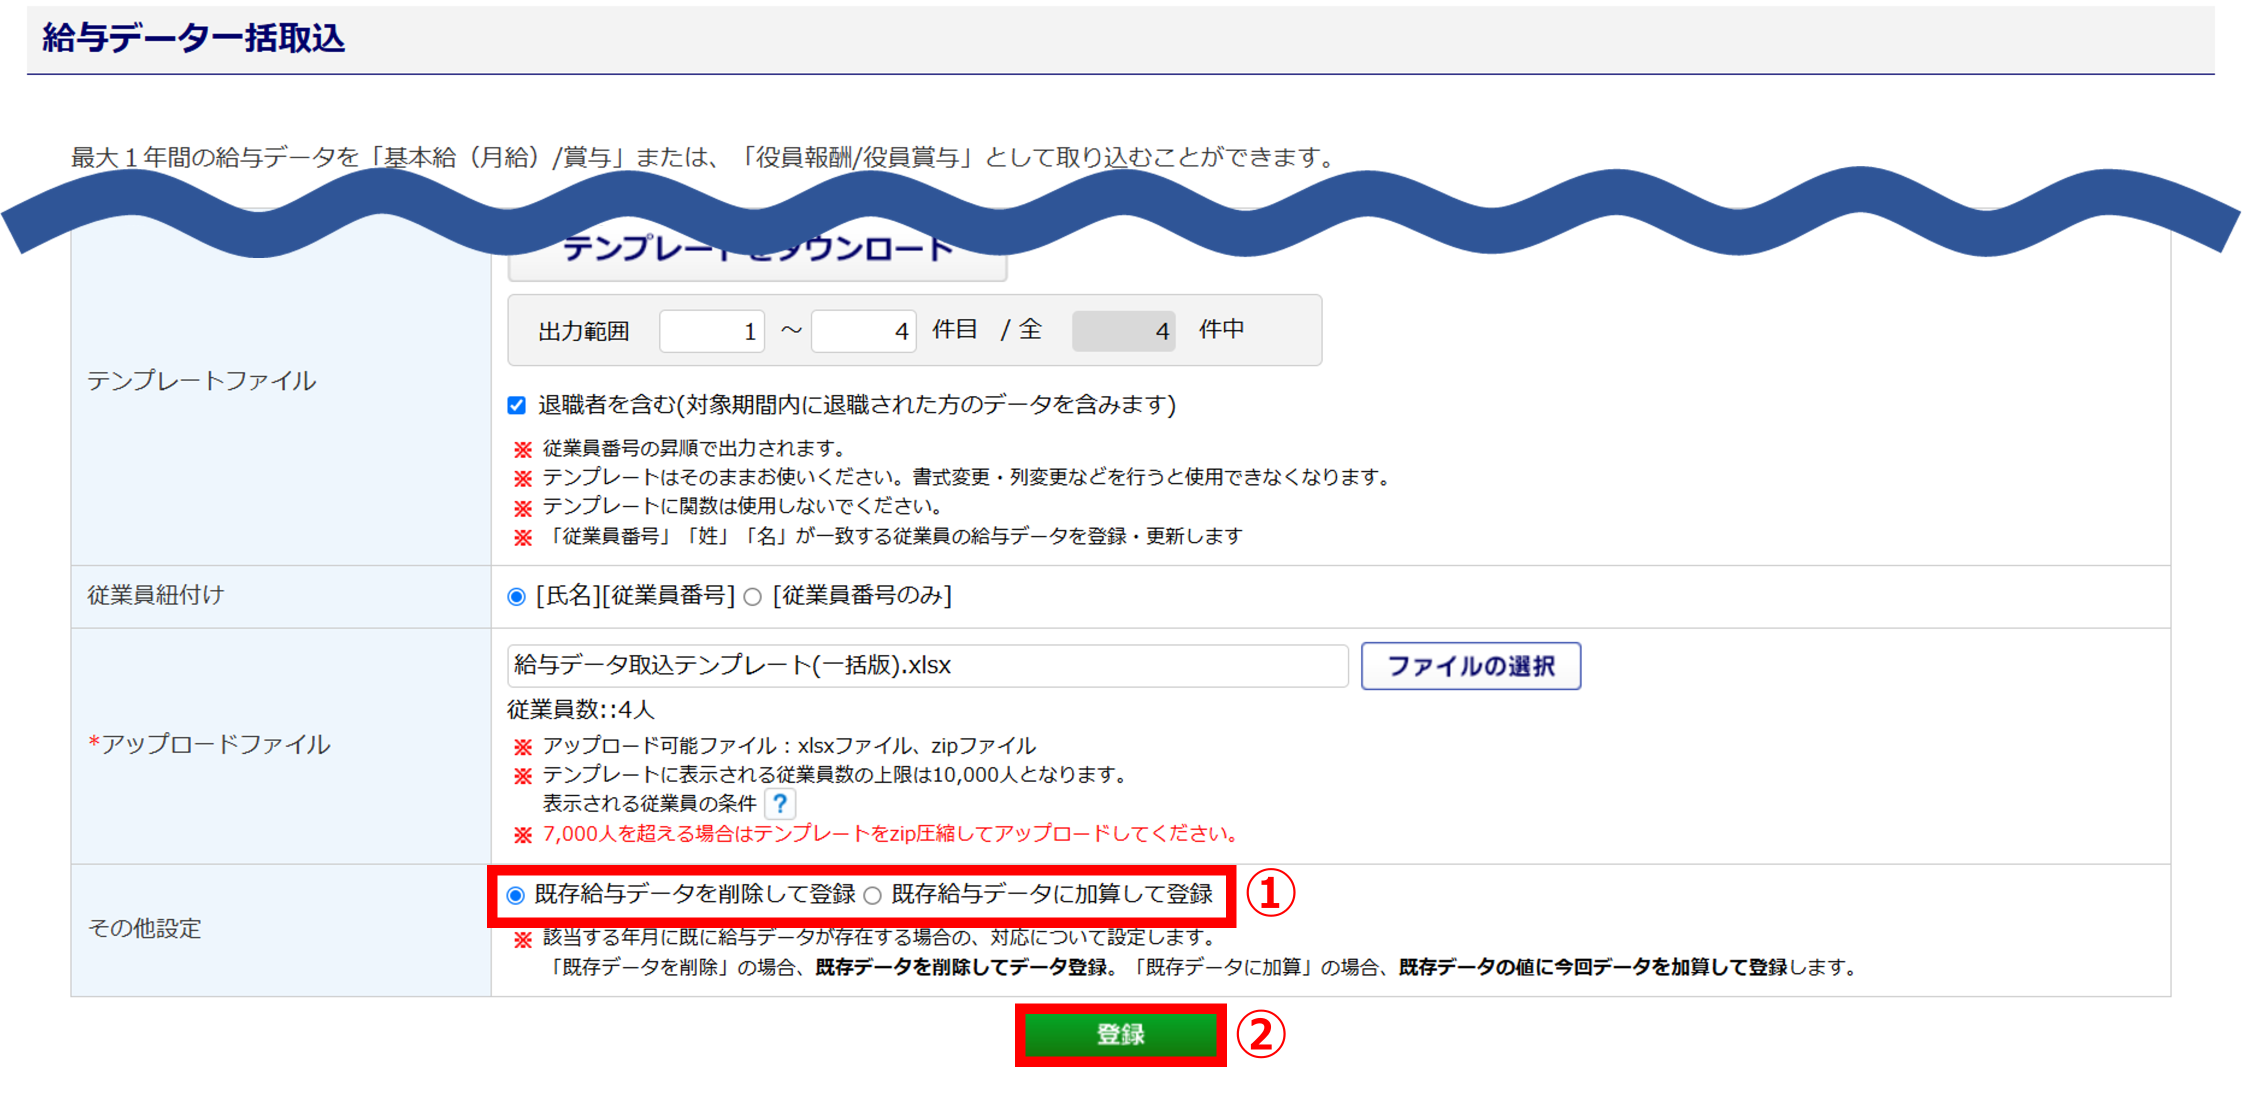The width and height of the screenshot is (2242, 1108).
Task: Choose 既存給与データに加算して登録 option
Action: (873, 895)
